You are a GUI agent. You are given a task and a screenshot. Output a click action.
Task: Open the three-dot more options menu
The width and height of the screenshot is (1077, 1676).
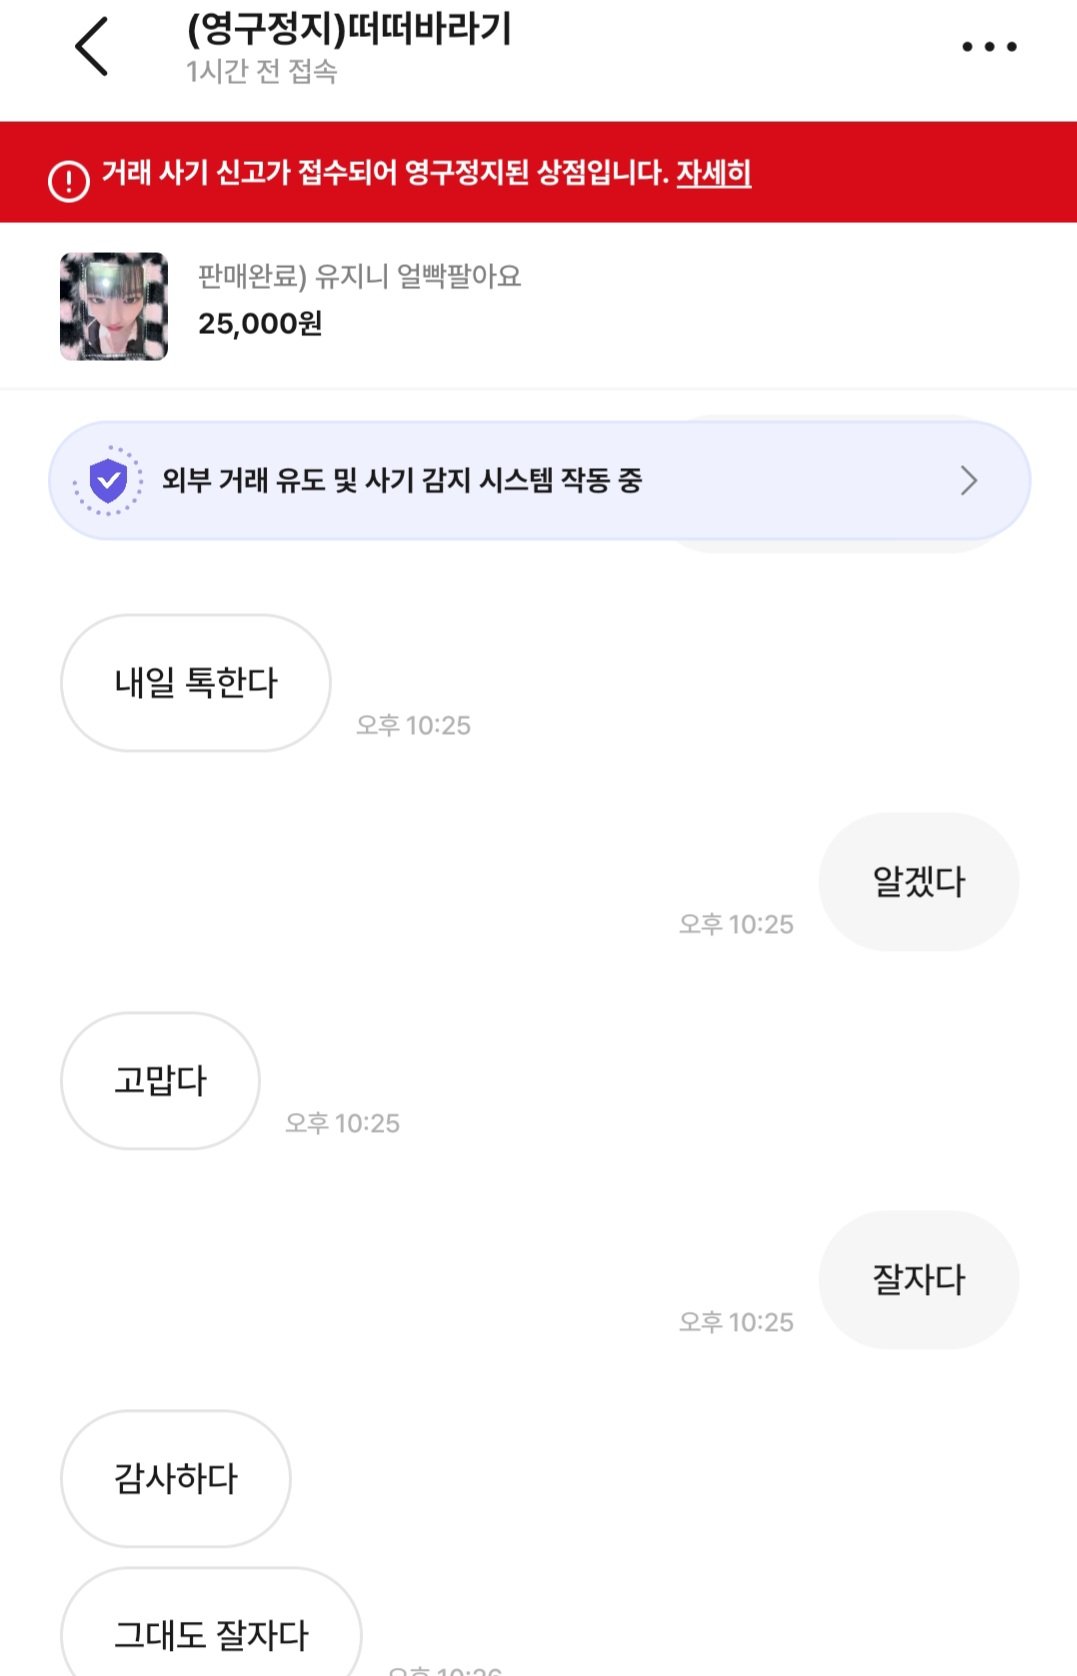point(988,46)
